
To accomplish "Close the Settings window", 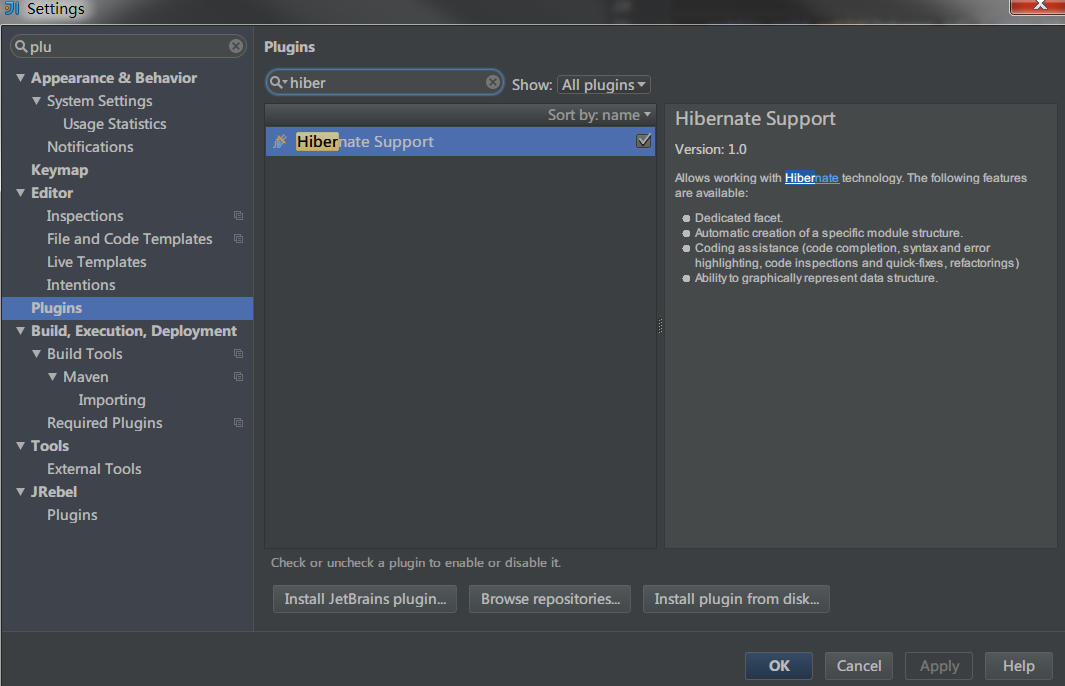I will pos(1038,5).
